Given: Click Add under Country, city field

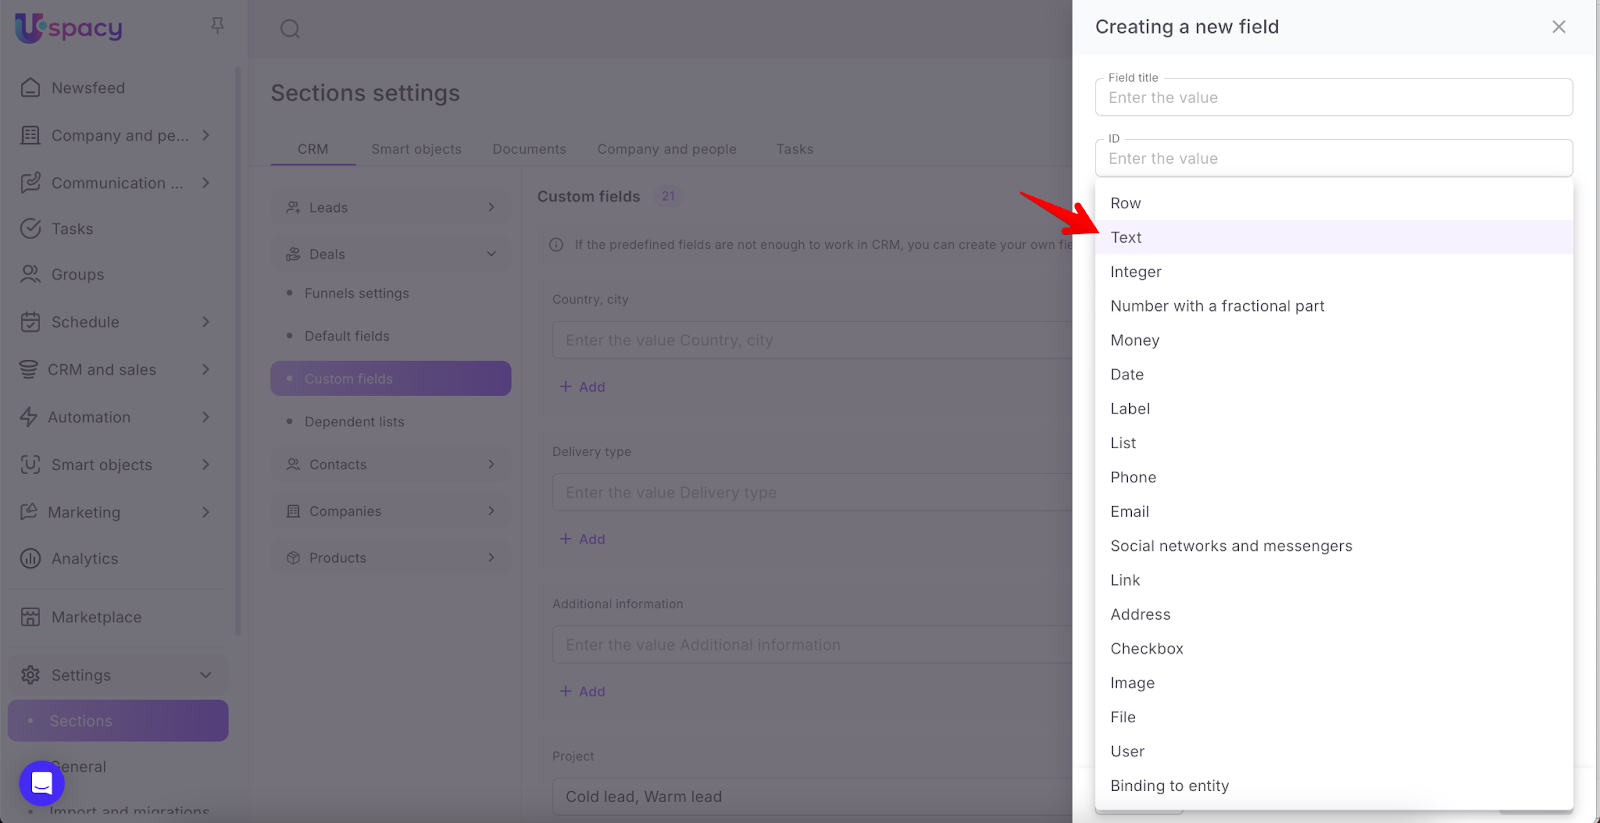Looking at the screenshot, I should pyautogui.click(x=582, y=387).
